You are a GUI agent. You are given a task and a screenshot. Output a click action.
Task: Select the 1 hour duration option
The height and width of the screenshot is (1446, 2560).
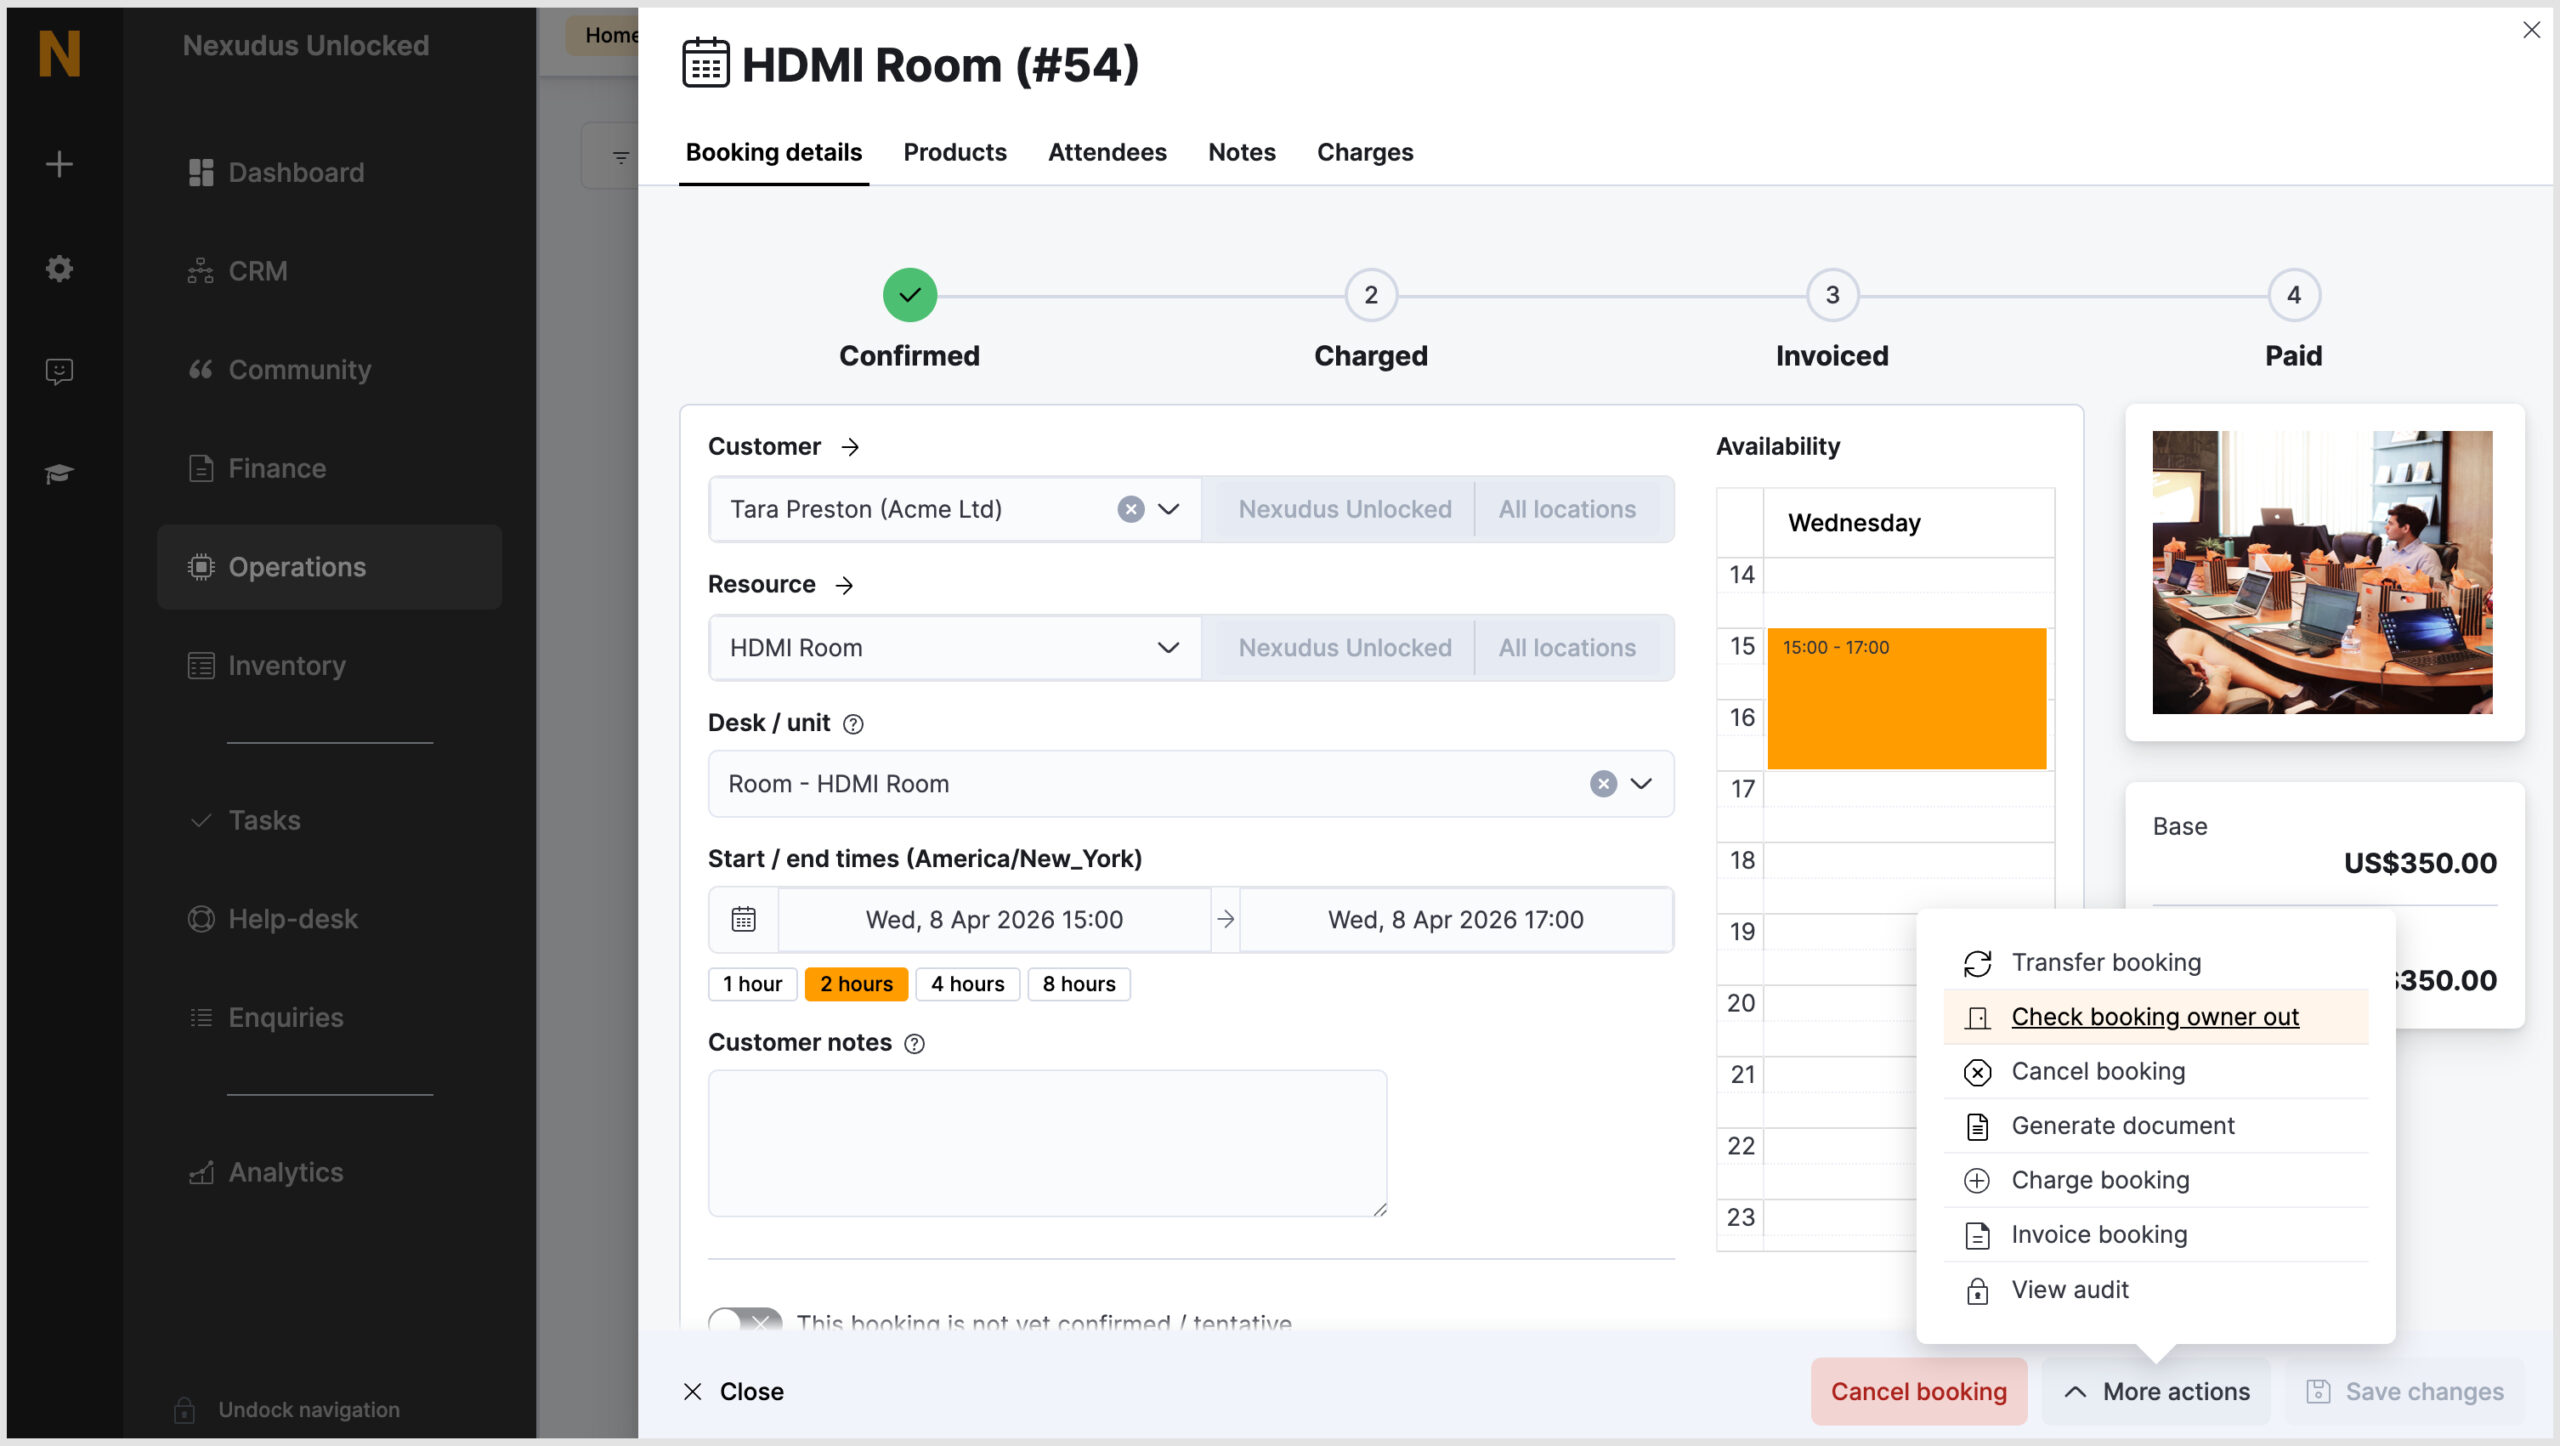point(752,984)
